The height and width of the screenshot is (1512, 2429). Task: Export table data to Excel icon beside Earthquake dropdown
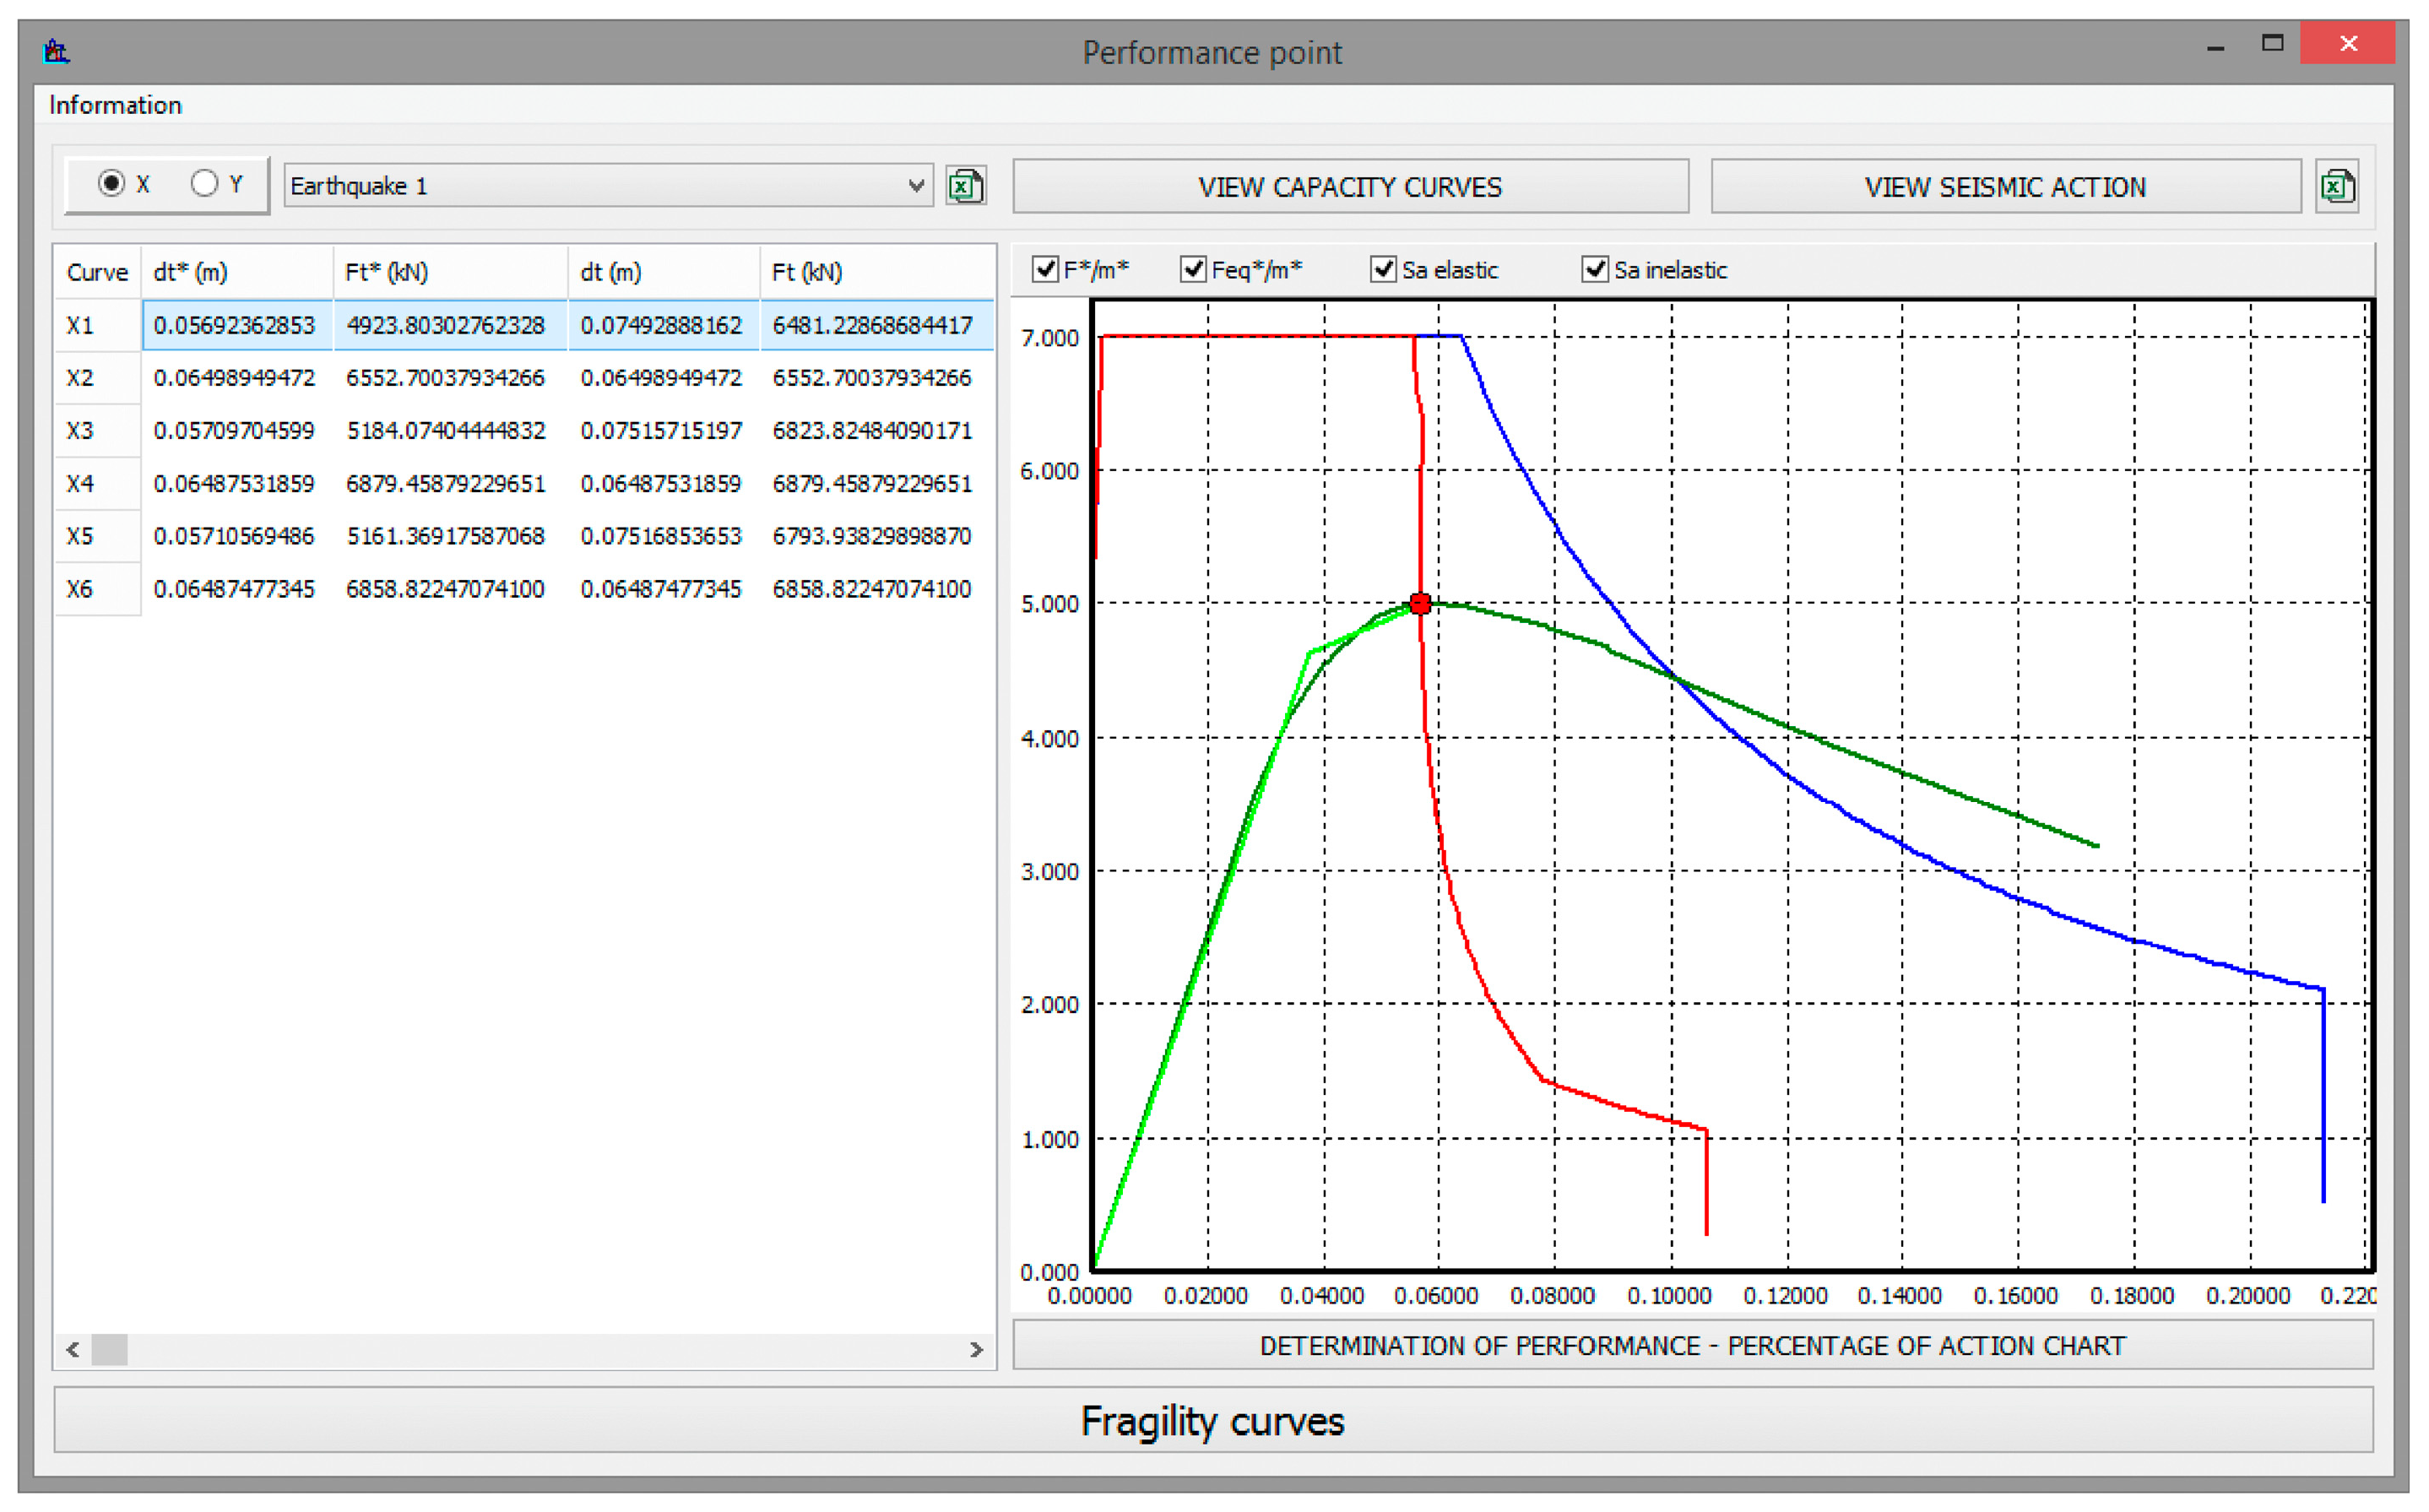(x=965, y=186)
